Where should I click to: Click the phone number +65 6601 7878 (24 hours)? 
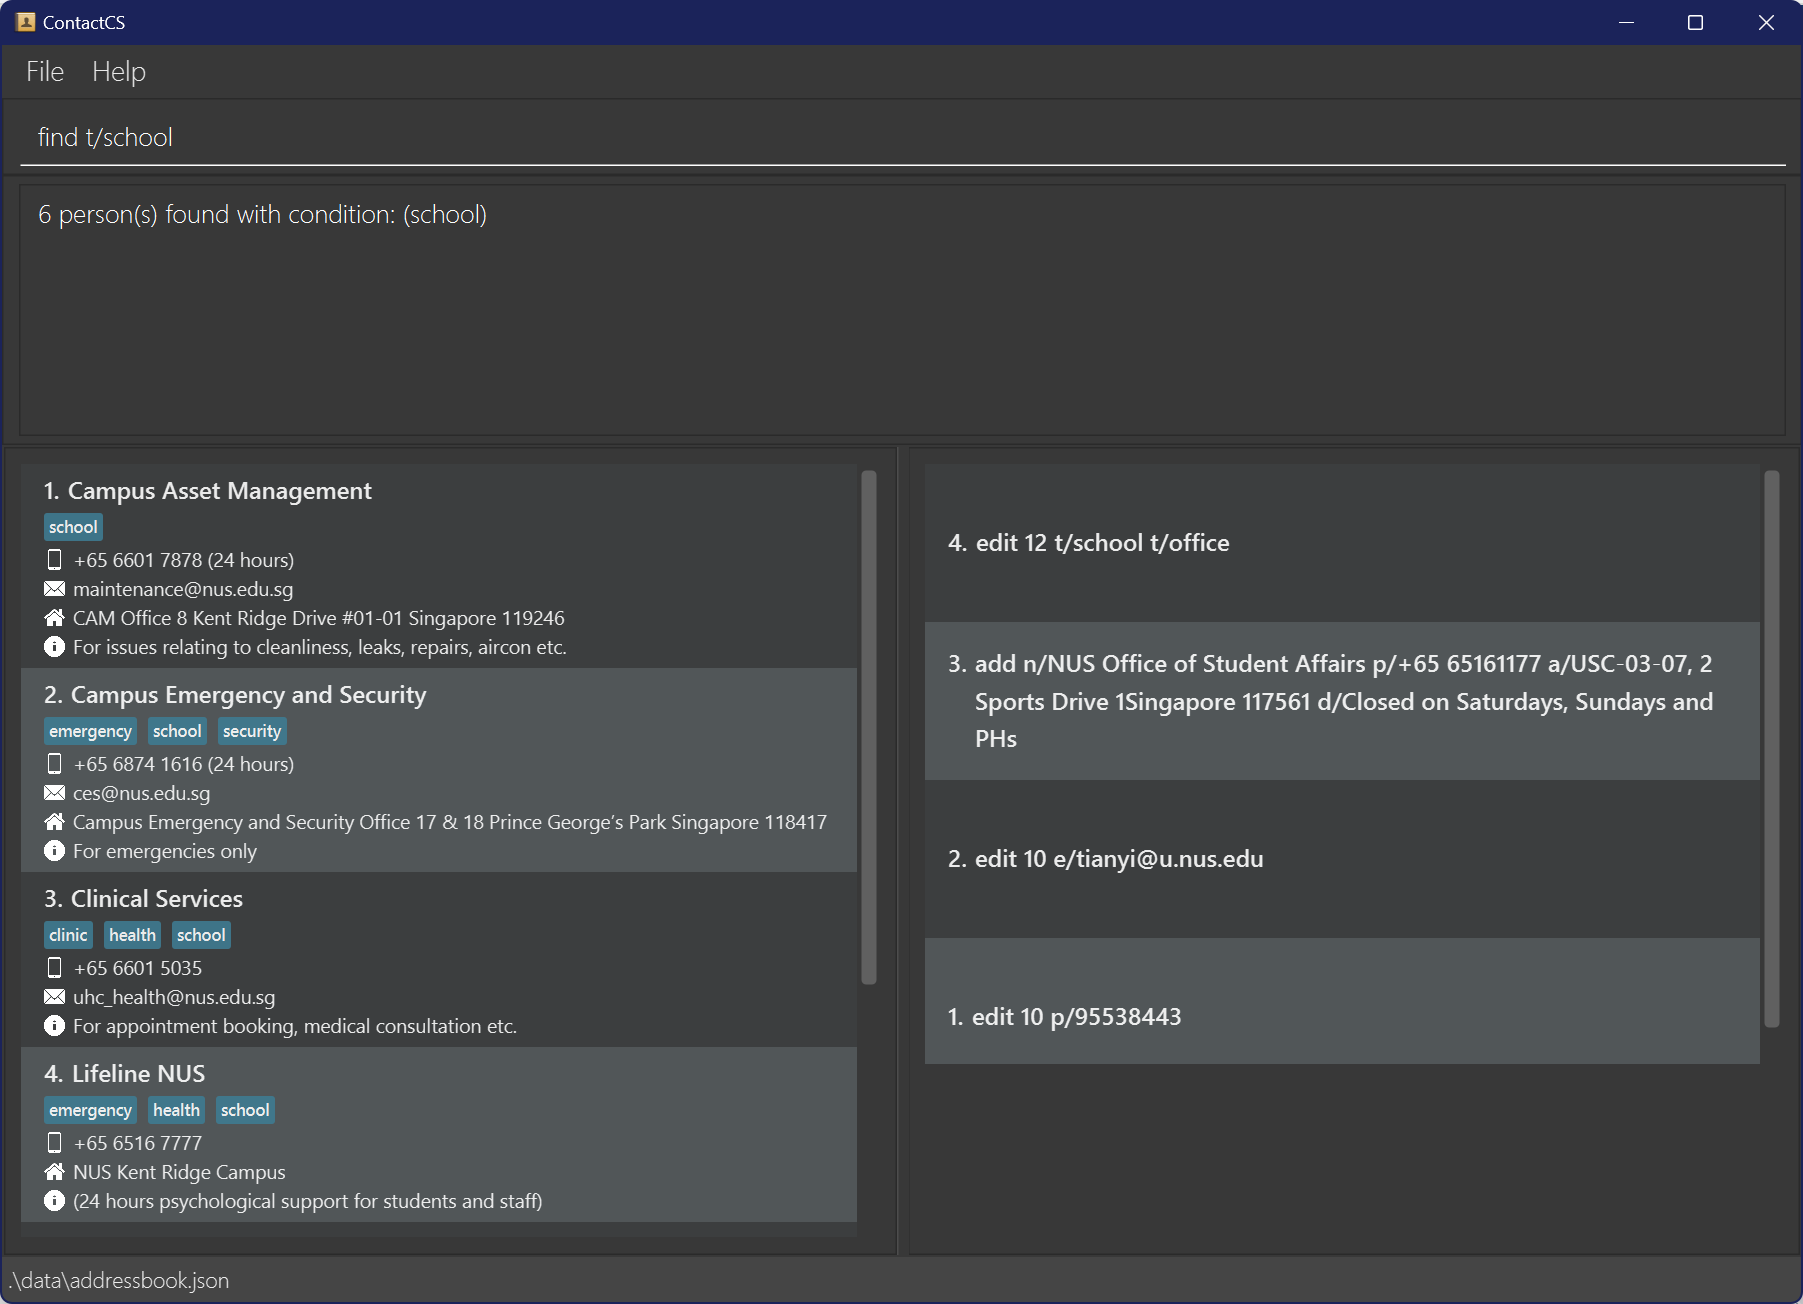pos(184,560)
